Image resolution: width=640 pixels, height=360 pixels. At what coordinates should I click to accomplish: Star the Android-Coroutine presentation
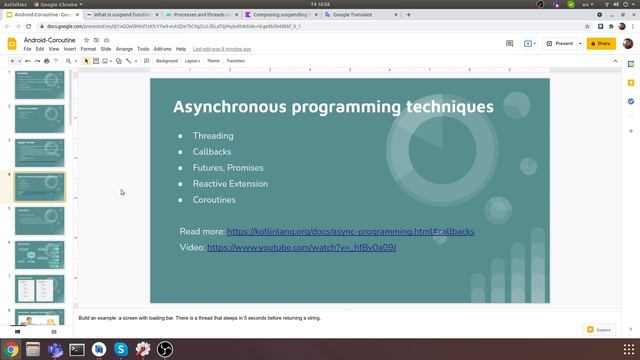click(x=87, y=40)
